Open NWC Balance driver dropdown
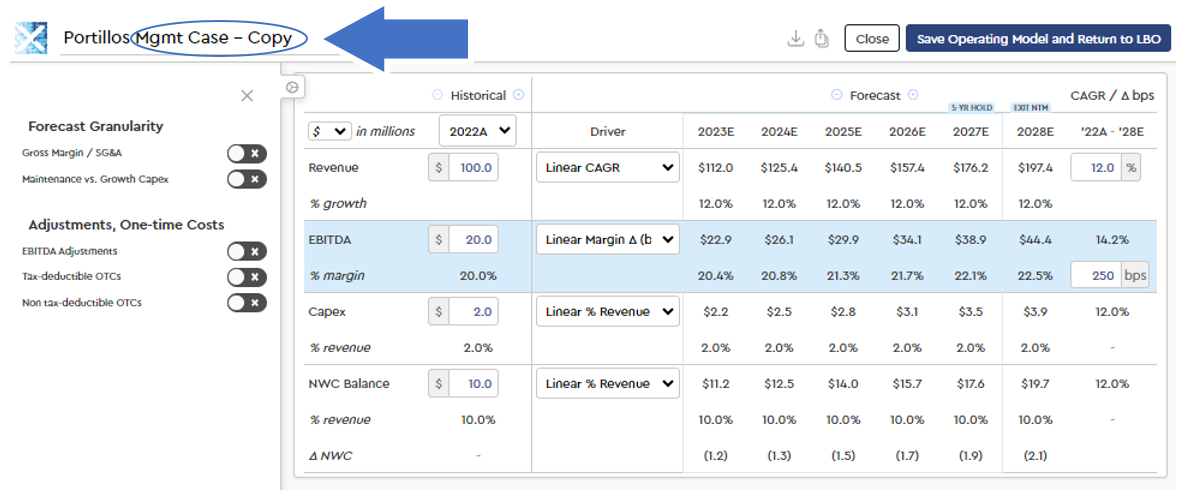This screenshot has width=1187, height=503. click(x=608, y=383)
